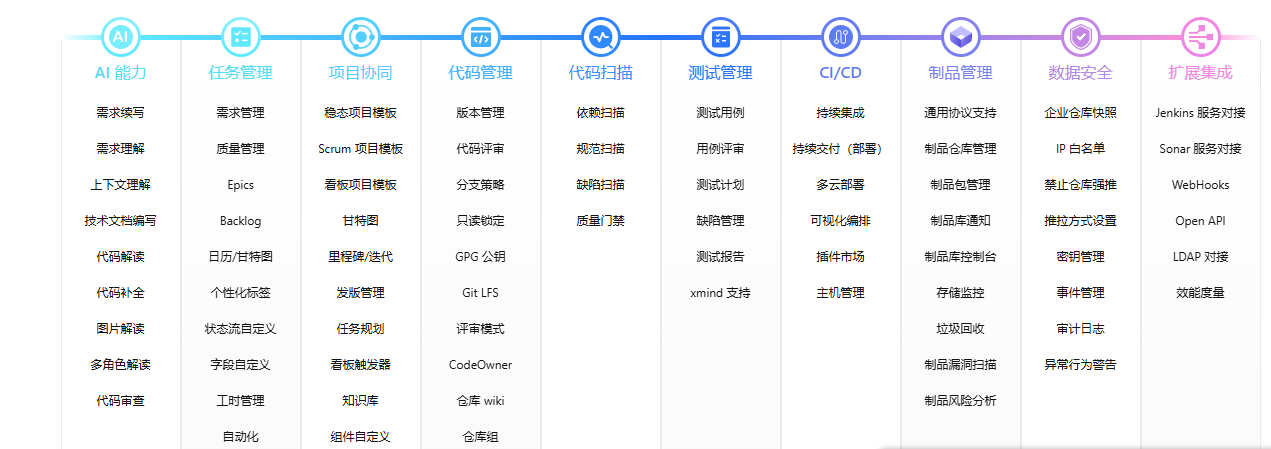Click 制品漏洞扫描 item
Viewport: 1271px width, 449px height.
pyautogui.click(x=960, y=365)
